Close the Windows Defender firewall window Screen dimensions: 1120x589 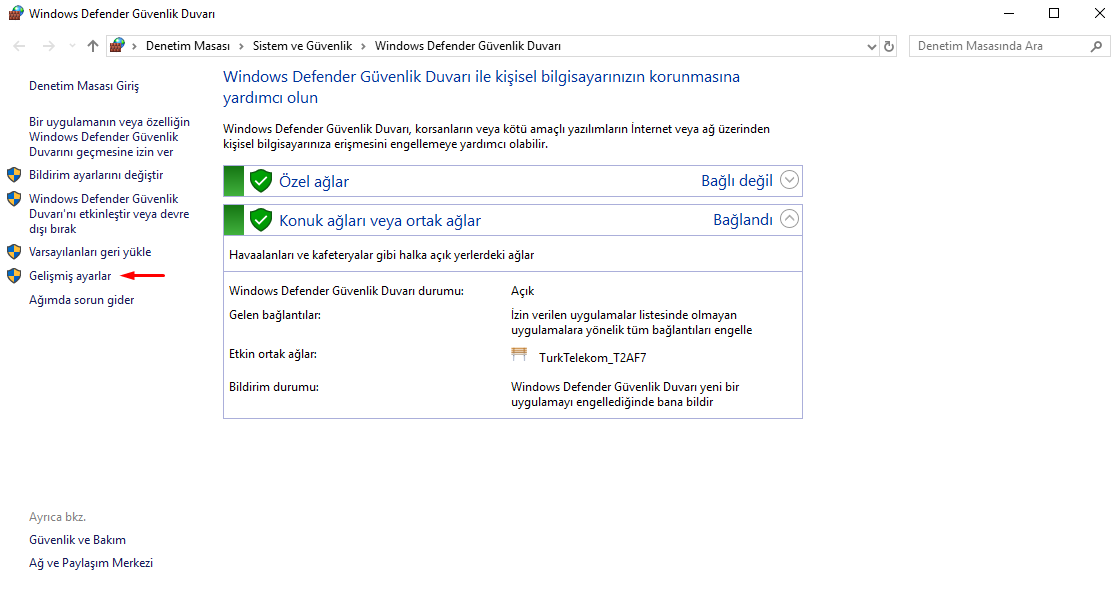coord(1100,14)
